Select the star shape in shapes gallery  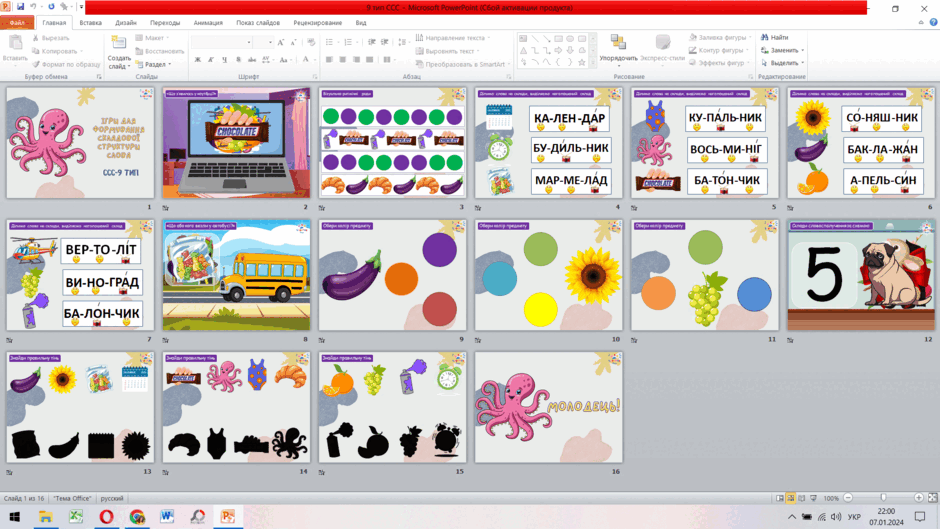coord(582,62)
